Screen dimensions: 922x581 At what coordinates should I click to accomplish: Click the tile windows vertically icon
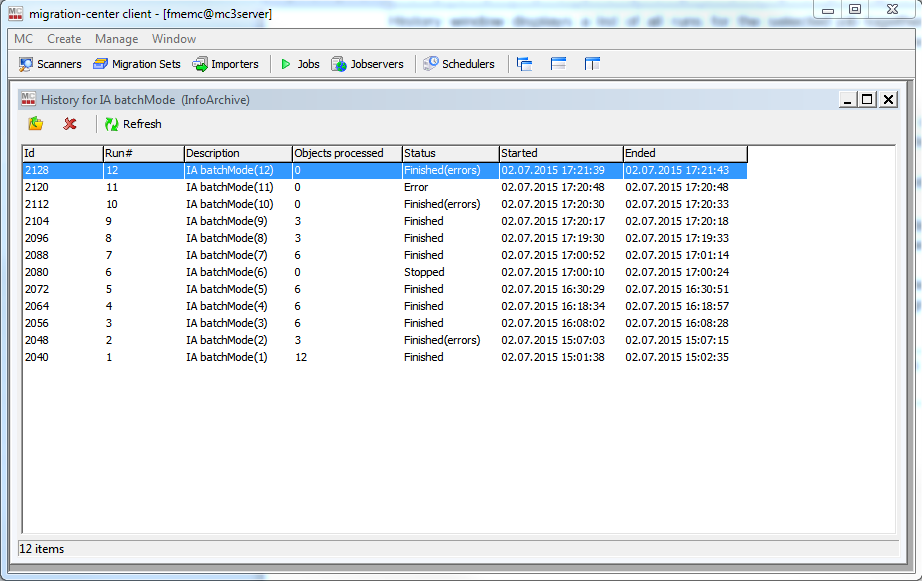click(592, 64)
